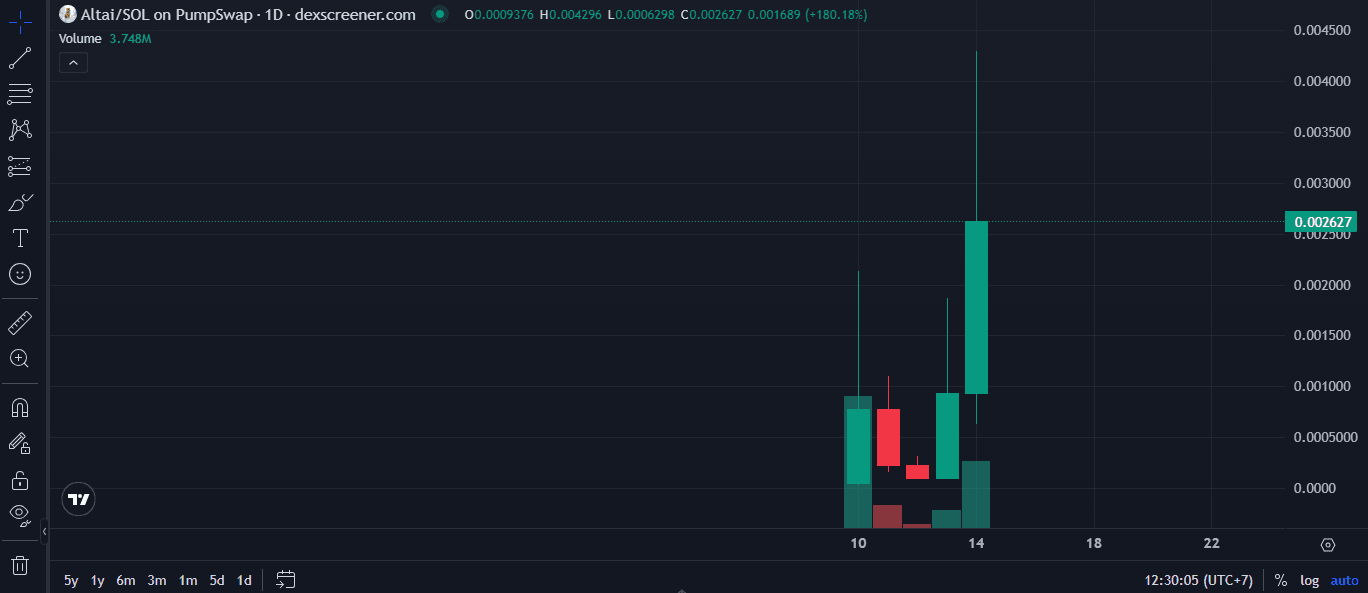
Task: Open time zone menu 12:30:05 (UTC+7)
Action: (1199, 580)
